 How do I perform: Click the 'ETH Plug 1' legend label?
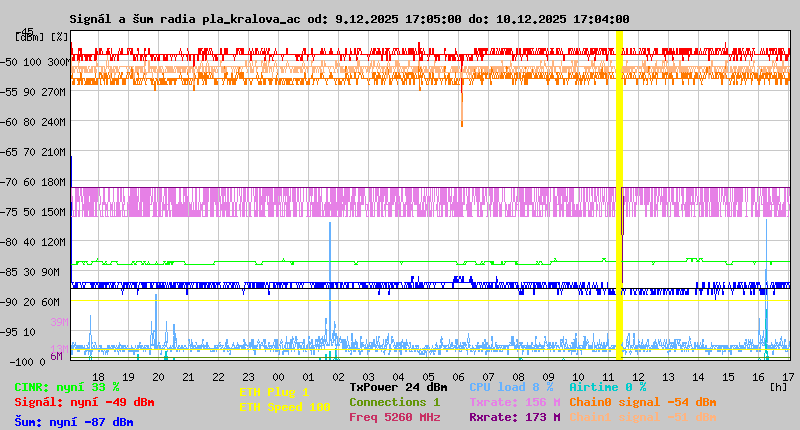[x=274, y=392]
